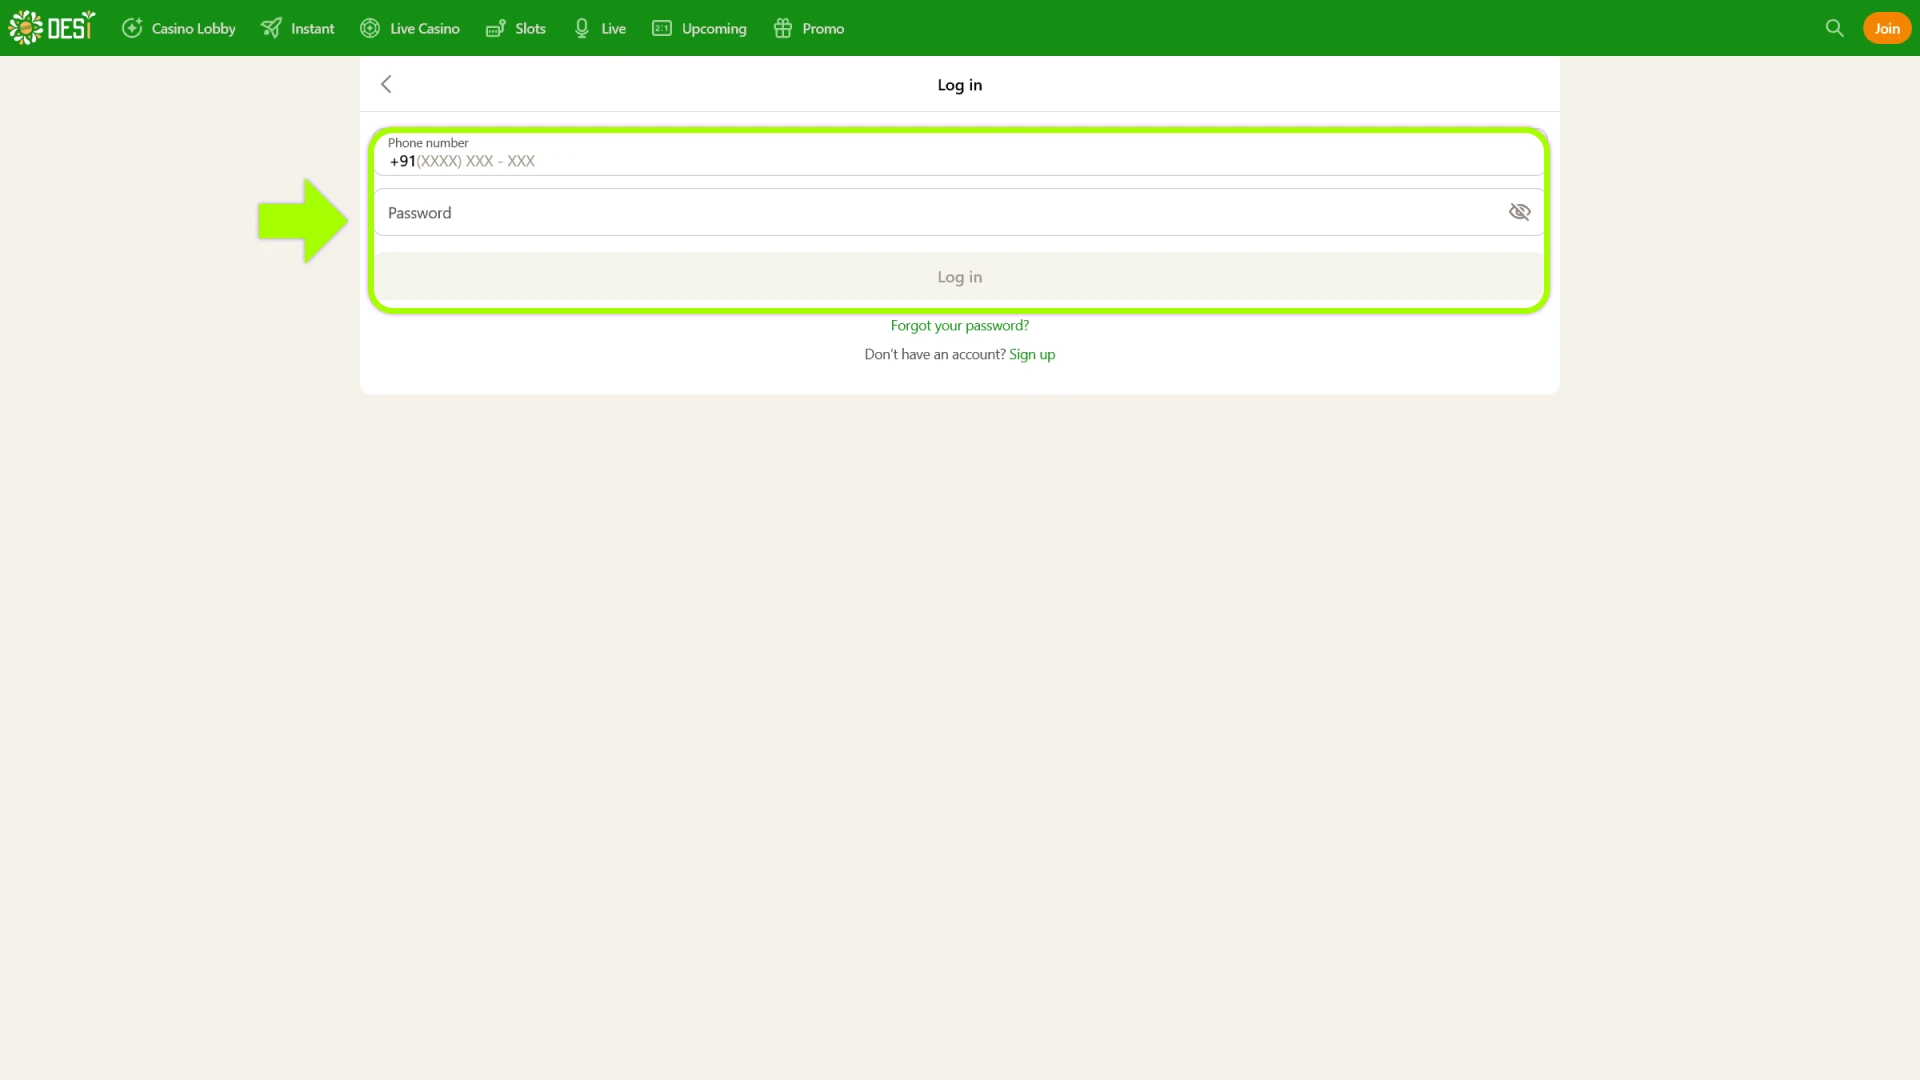Open the Promo section from top menu
This screenshot has width=1920, height=1080.
(x=824, y=28)
